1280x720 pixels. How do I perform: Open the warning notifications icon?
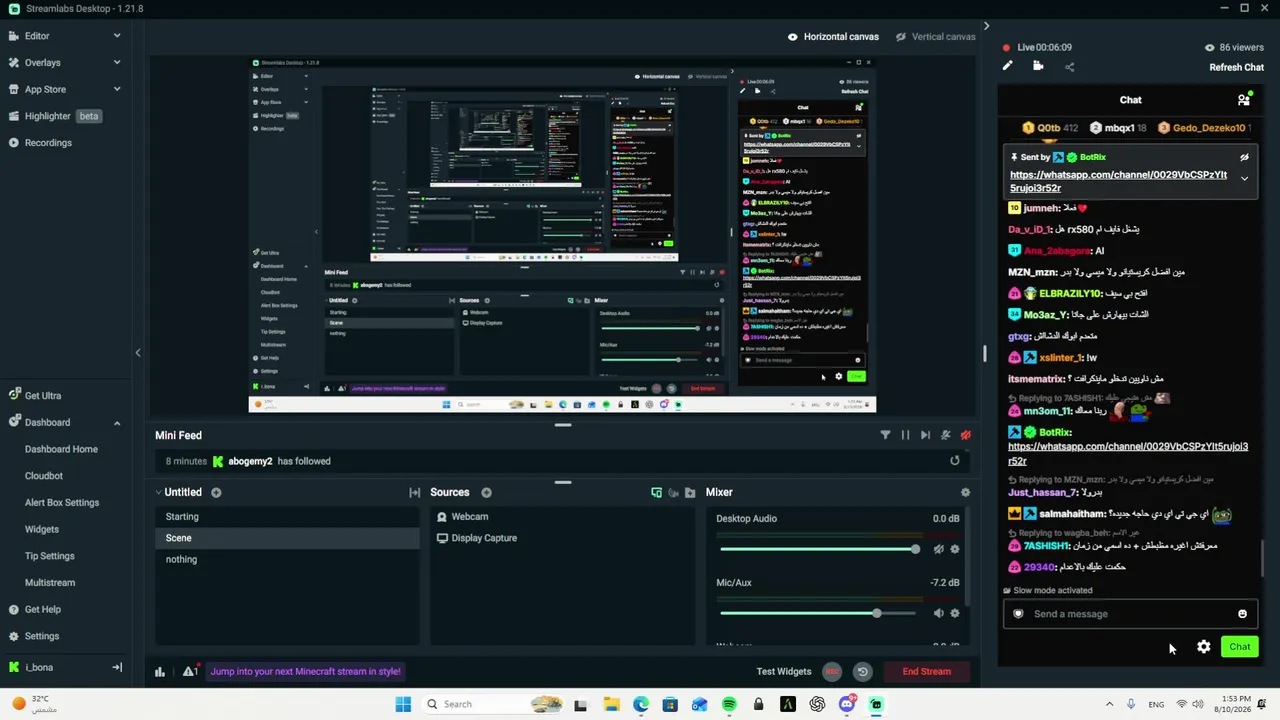[189, 672]
